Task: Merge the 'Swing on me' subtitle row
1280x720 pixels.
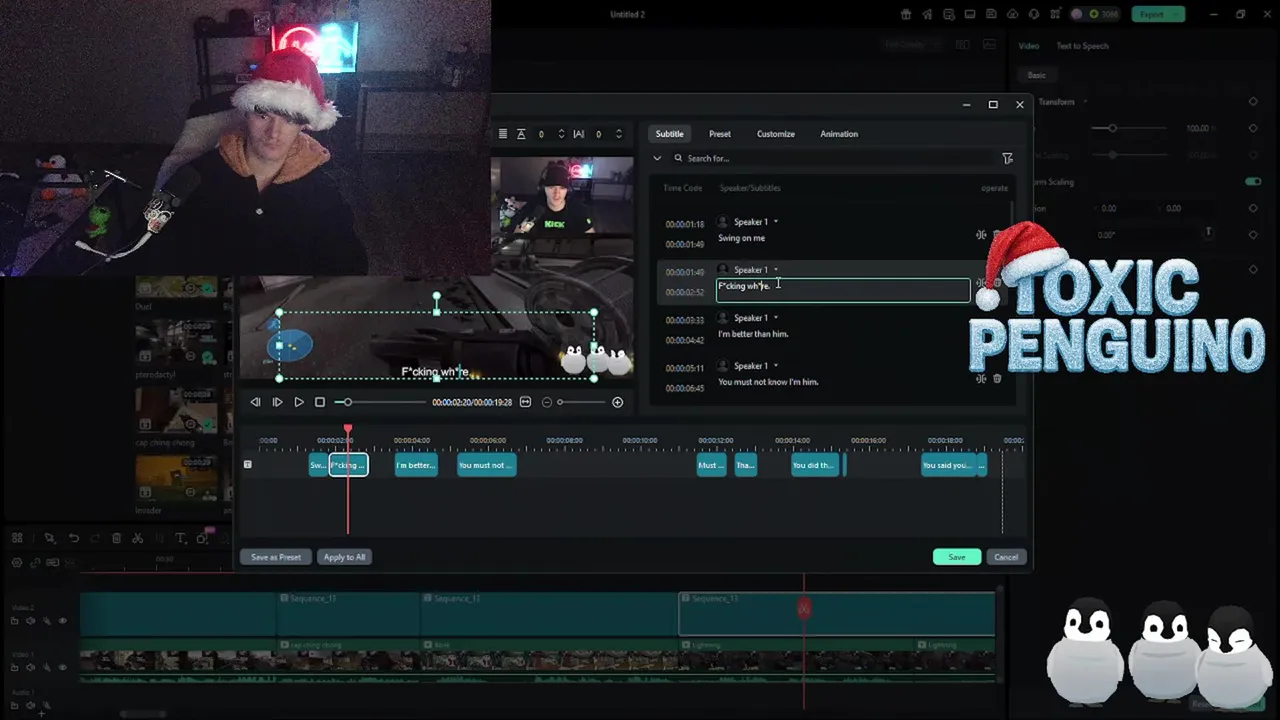Action: pyautogui.click(x=981, y=235)
